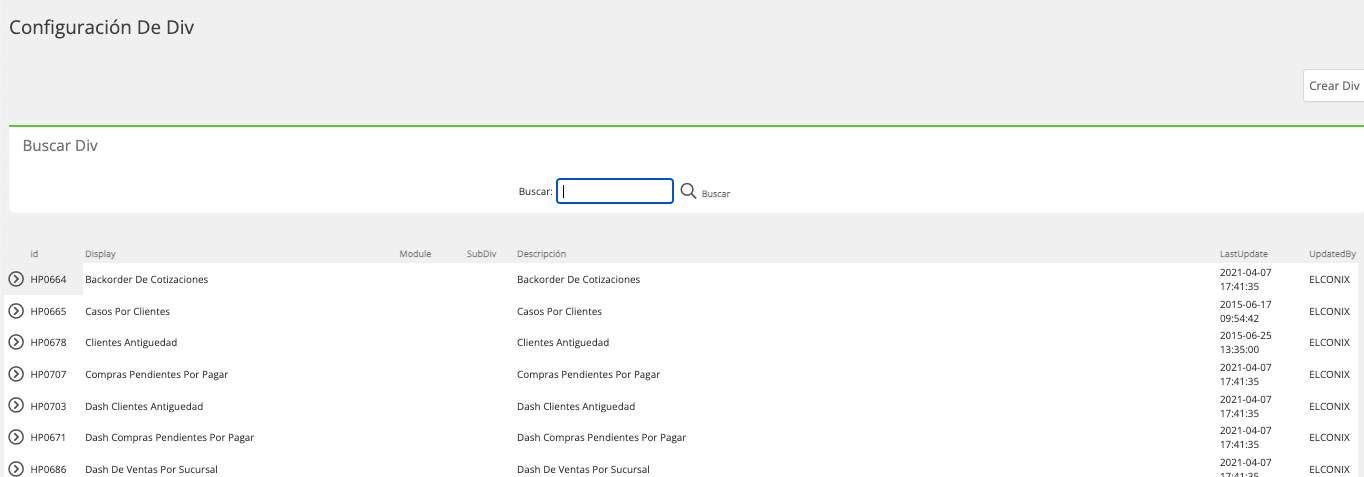Click Descripción cell Compras Pendientes Por Pagar
This screenshot has height=477, width=1364.
(588, 374)
